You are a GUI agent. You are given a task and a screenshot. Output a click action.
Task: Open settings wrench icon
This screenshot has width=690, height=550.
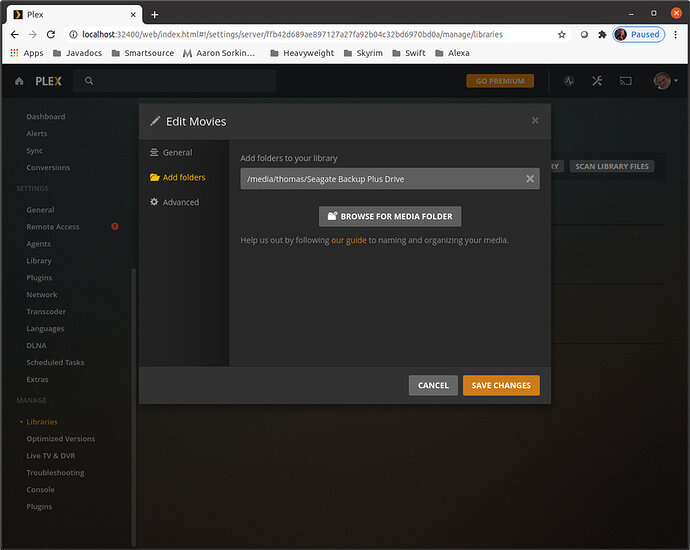[x=597, y=81]
